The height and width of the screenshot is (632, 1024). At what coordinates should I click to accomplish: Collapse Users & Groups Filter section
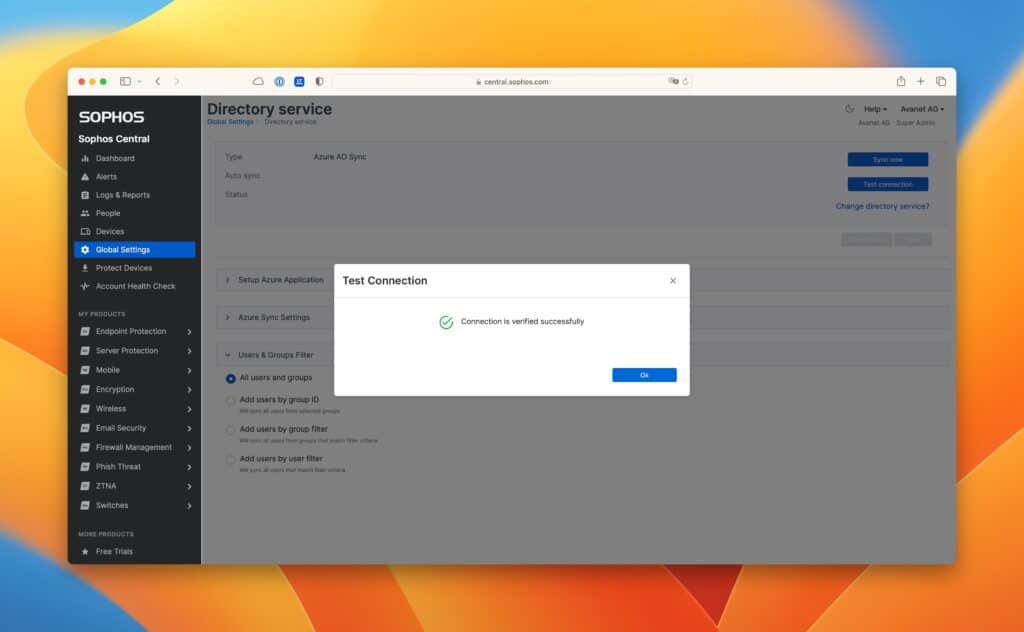(x=227, y=355)
